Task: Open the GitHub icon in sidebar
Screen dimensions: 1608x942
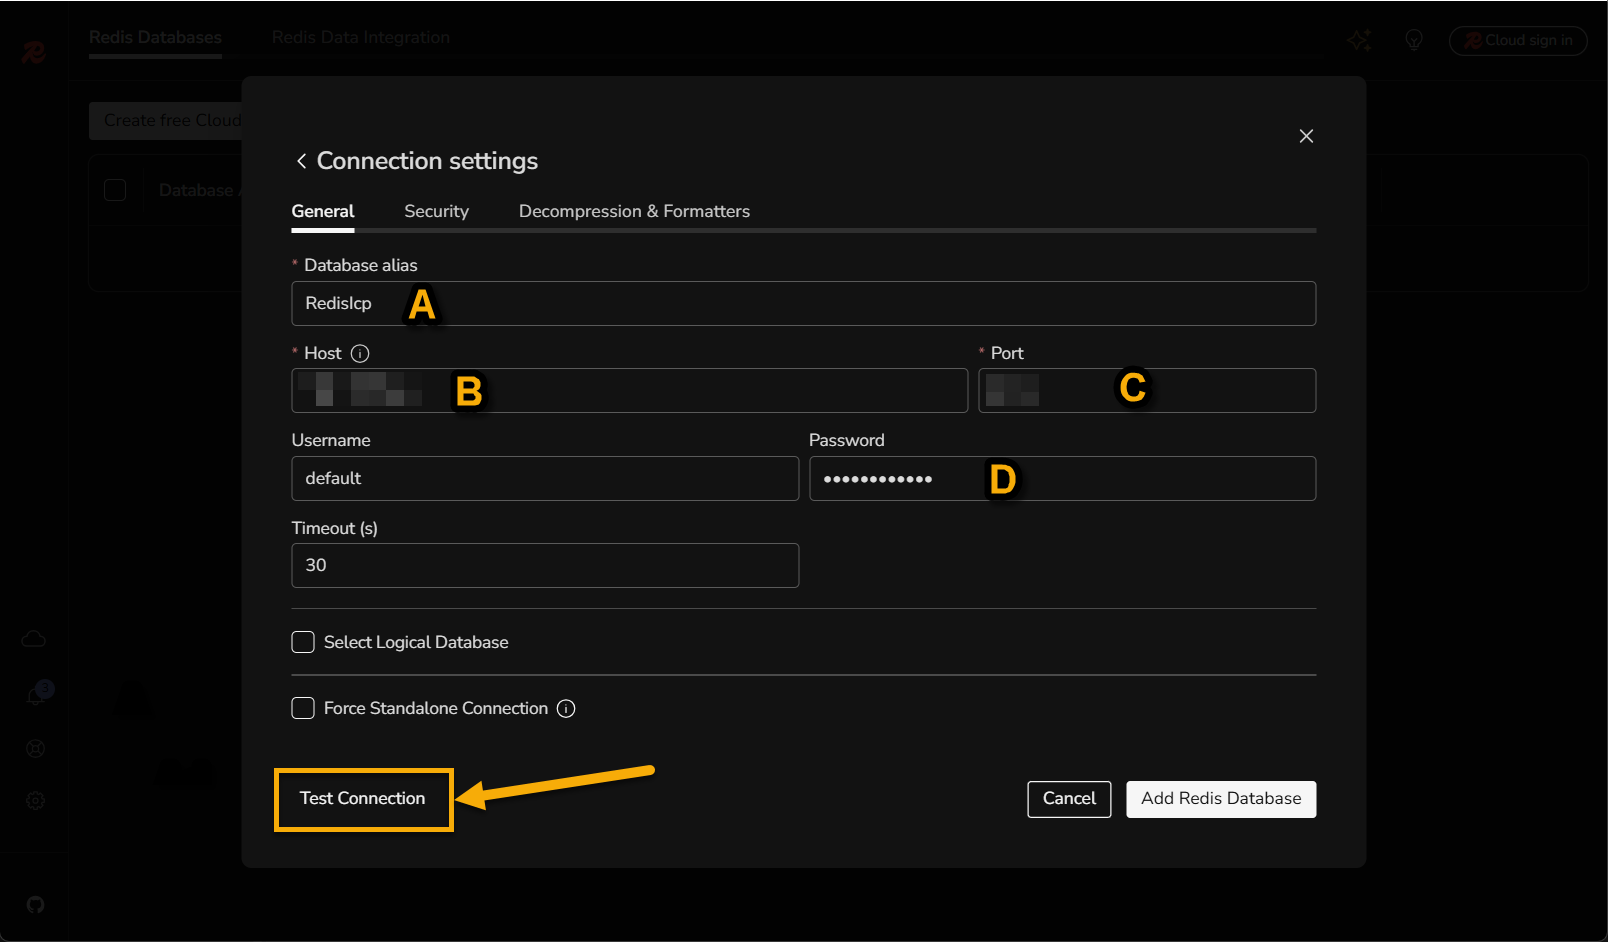Action: point(35,905)
